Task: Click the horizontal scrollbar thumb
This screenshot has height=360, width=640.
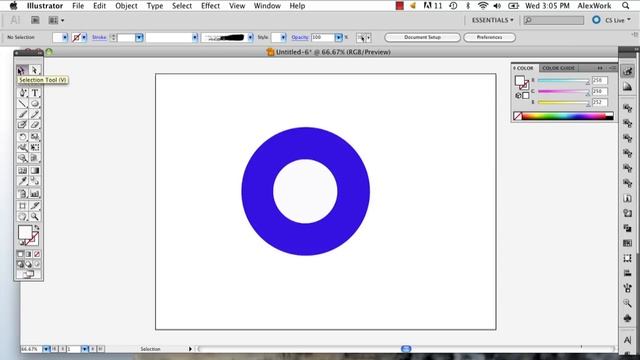Action: point(406,349)
